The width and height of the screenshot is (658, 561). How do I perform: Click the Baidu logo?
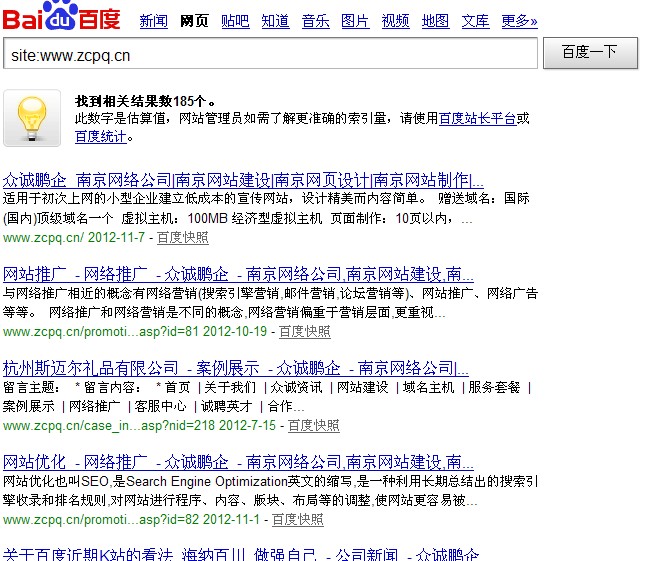pyautogui.click(x=61, y=16)
